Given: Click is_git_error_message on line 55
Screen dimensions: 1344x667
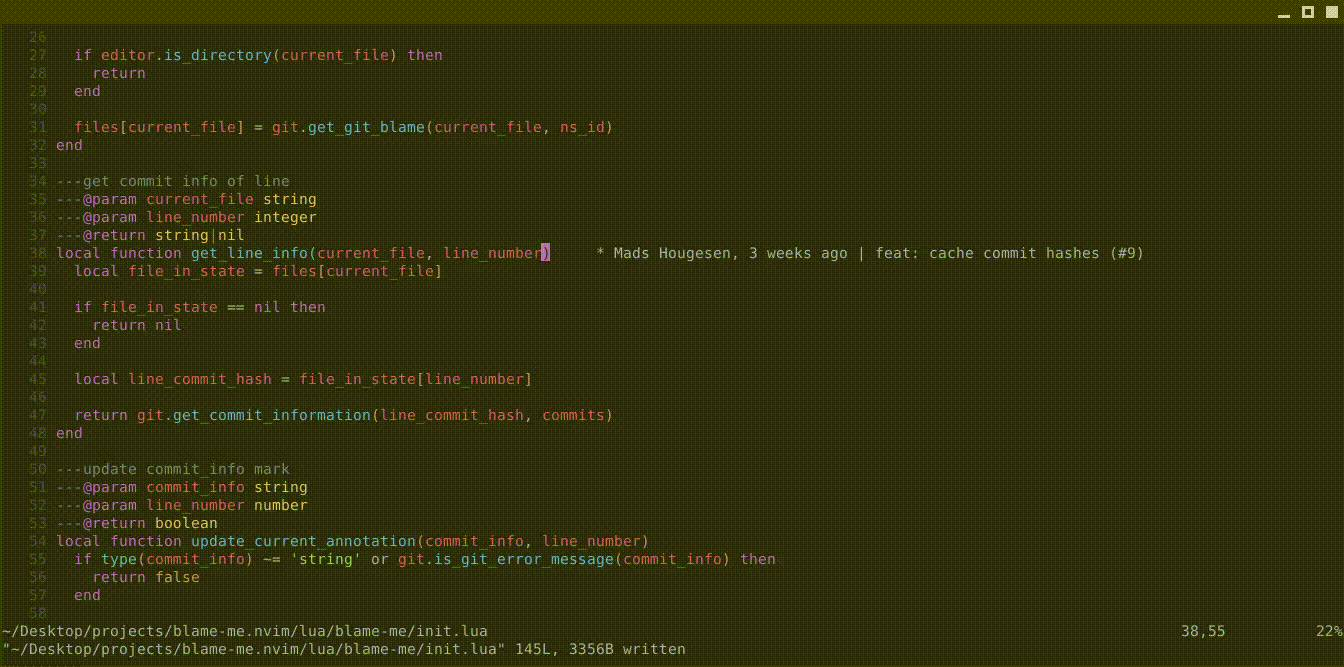Looking at the screenshot, I should click(523, 559).
